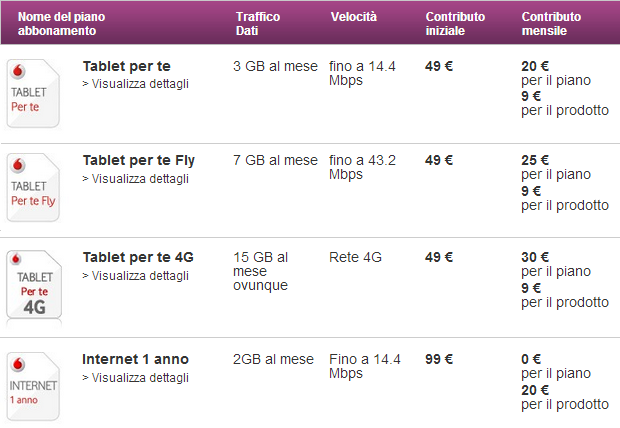Click the Nome del piano abbonamento header
This screenshot has width=620, height=428.
pos(61,23)
